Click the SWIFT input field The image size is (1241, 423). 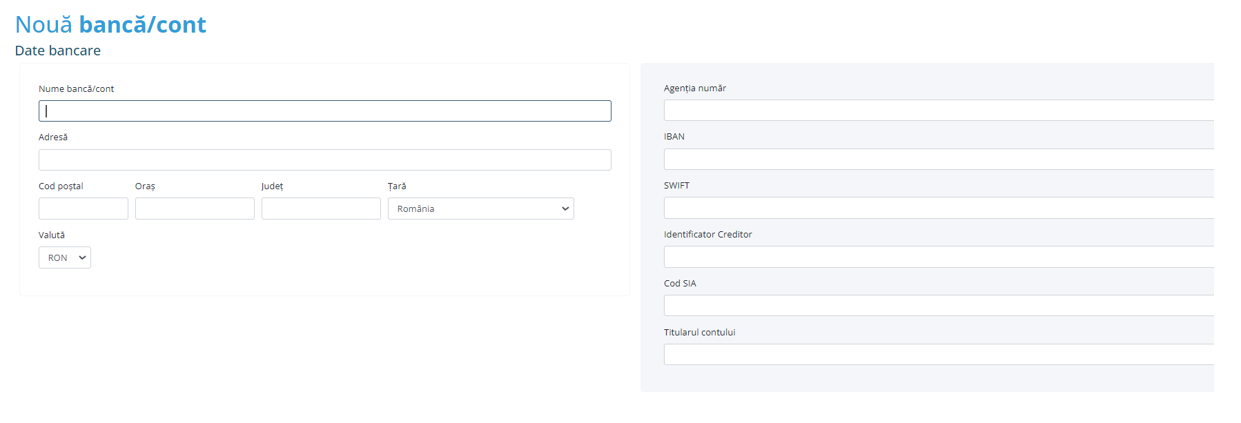938,208
